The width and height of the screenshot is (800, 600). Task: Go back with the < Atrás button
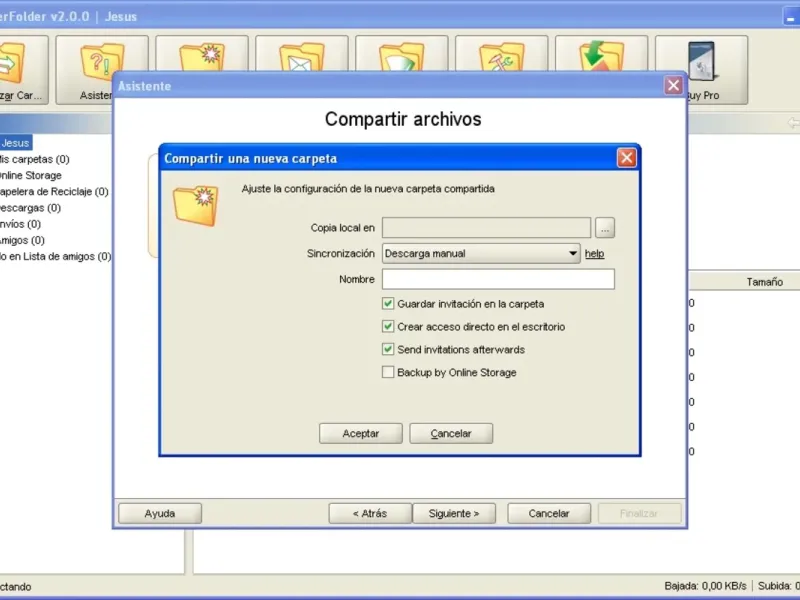pos(370,513)
